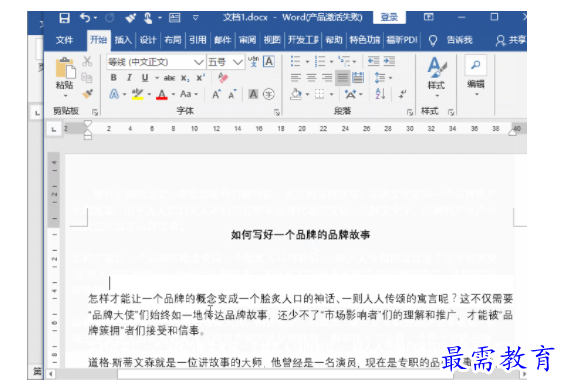Cut selected text with scissors icon
563x390 pixels.
click(x=87, y=61)
